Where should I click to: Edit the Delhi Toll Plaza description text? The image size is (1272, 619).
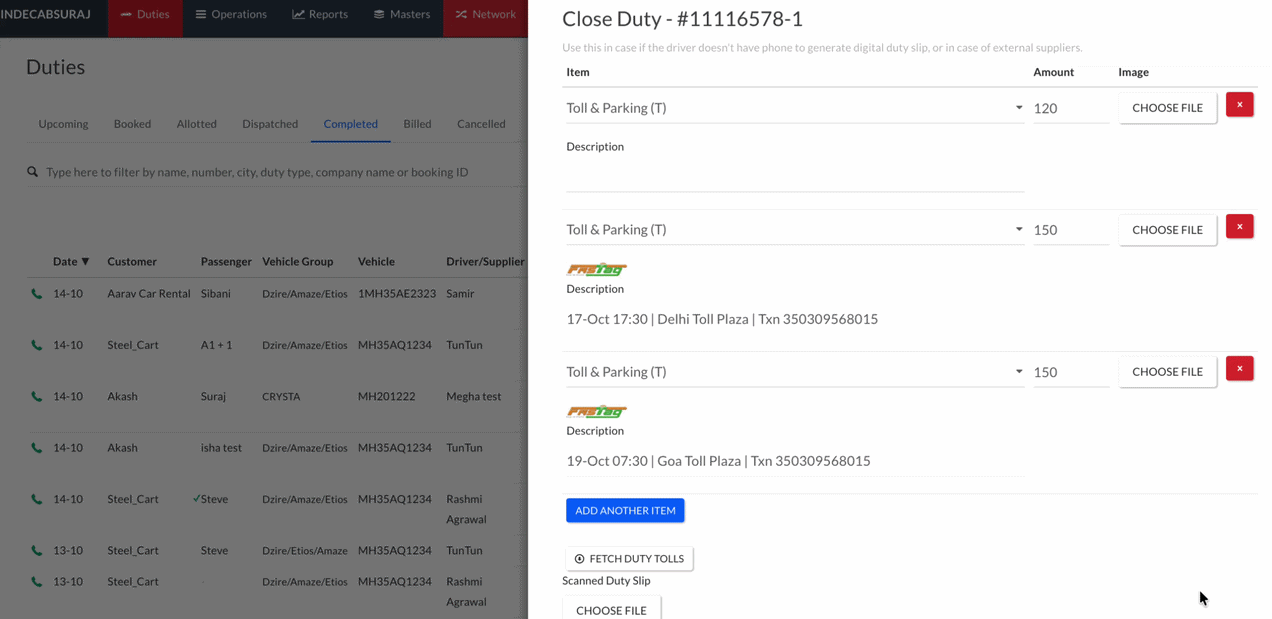click(795, 319)
